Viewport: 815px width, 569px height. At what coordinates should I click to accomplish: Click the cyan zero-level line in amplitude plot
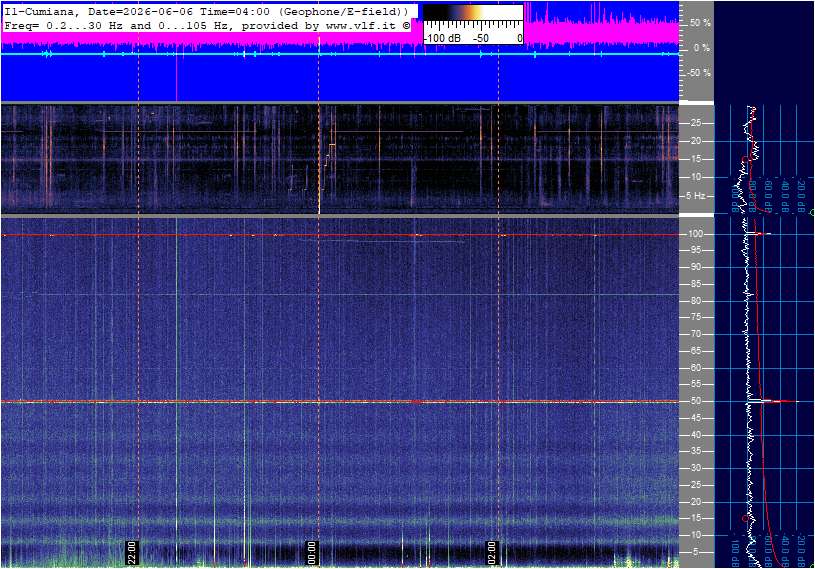click(340, 54)
